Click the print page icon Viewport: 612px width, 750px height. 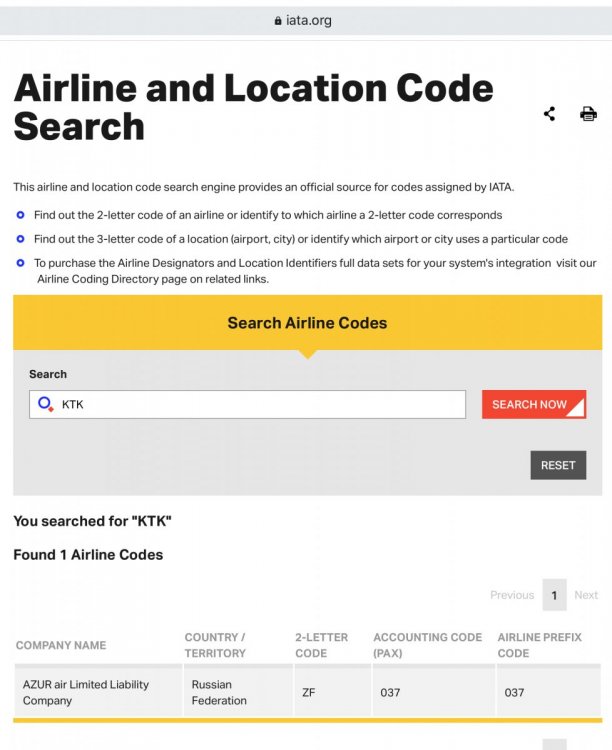588,114
